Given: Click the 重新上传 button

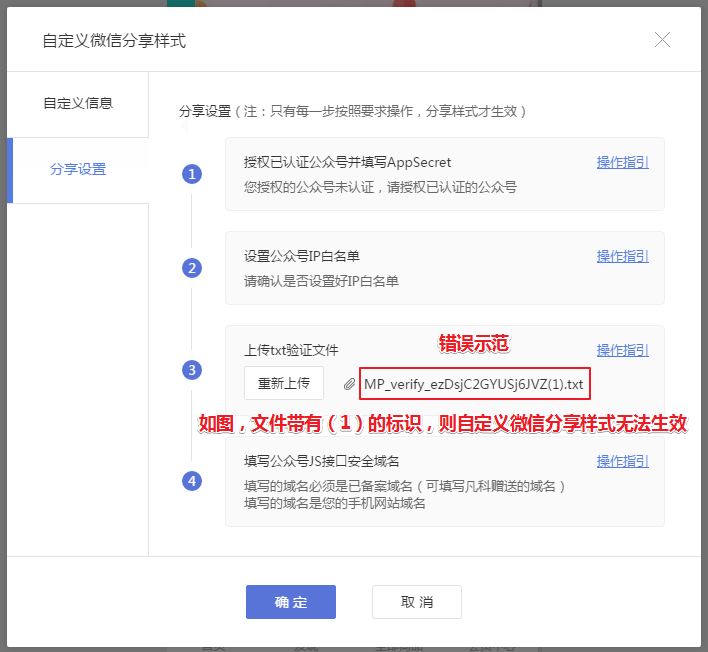Looking at the screenshot, I should (x=284, y=383).
